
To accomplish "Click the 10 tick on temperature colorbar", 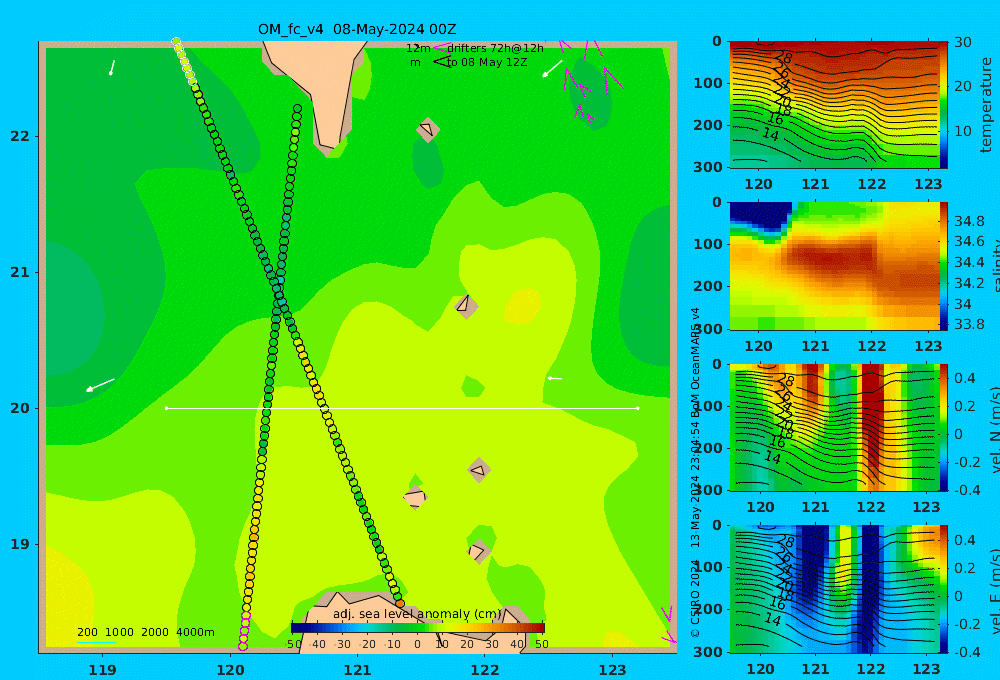I will (963, 131).
